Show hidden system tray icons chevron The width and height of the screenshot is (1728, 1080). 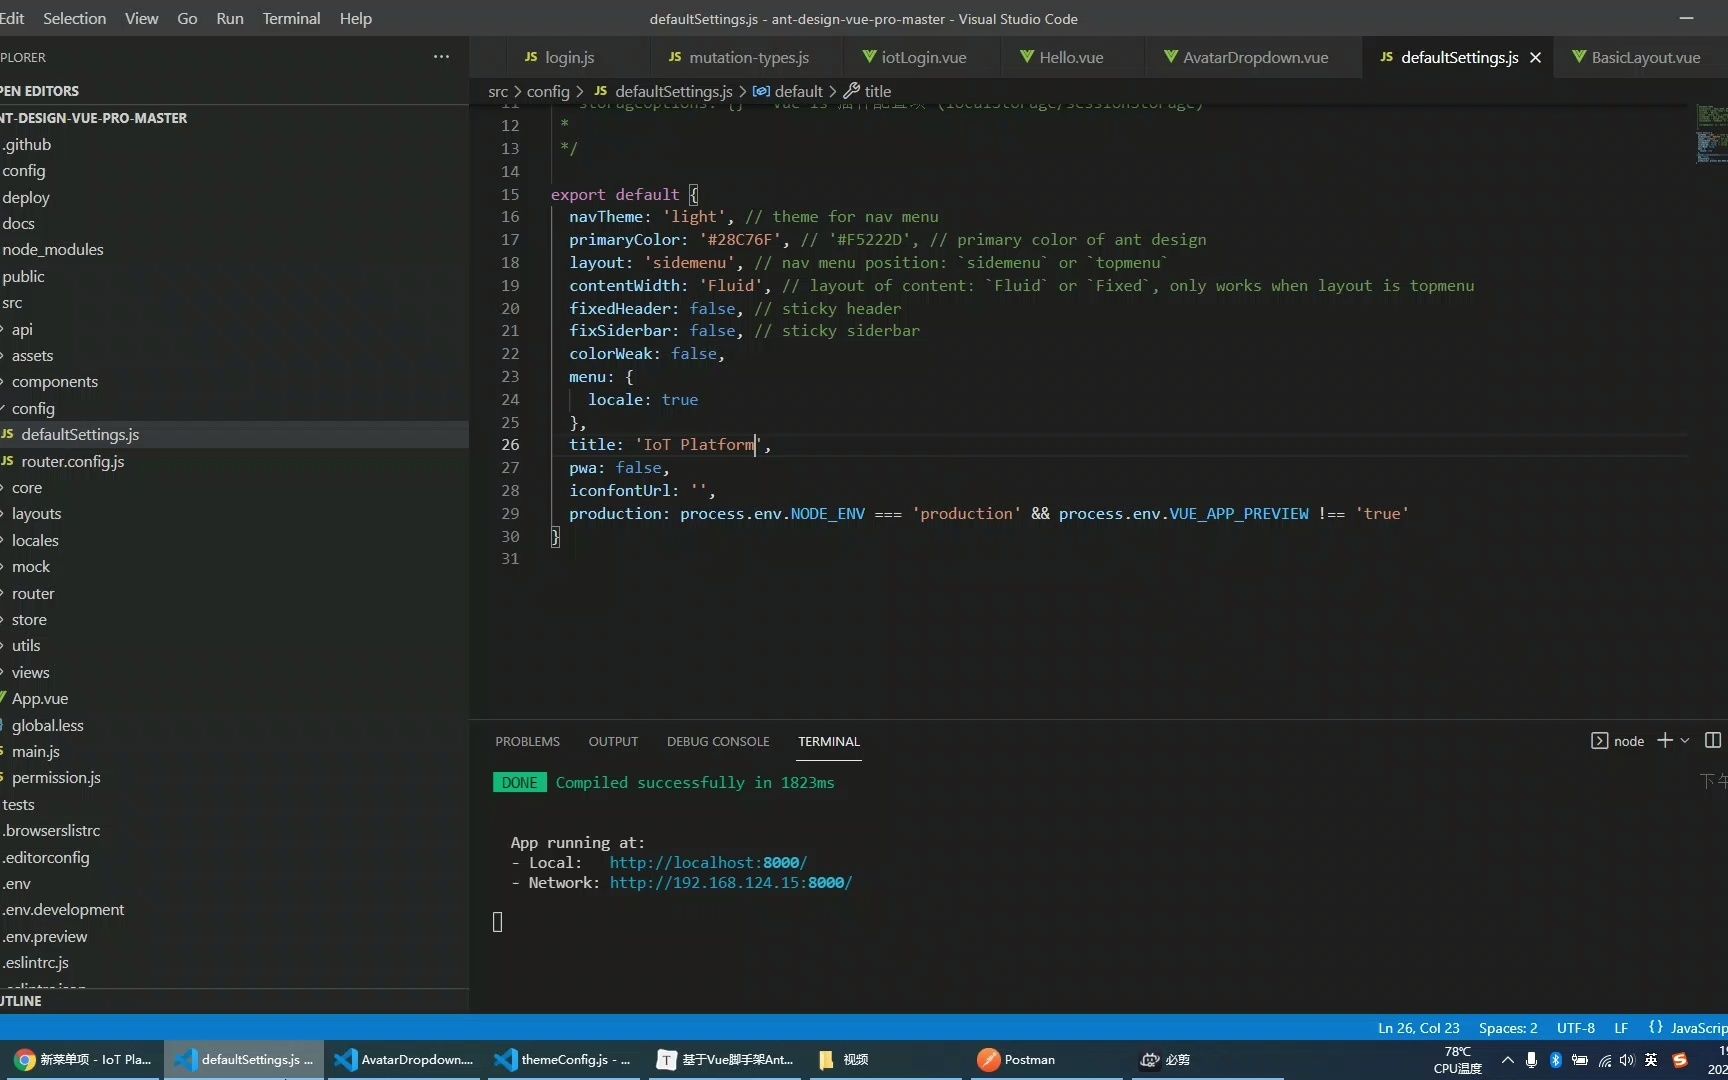(1508, 1060)
